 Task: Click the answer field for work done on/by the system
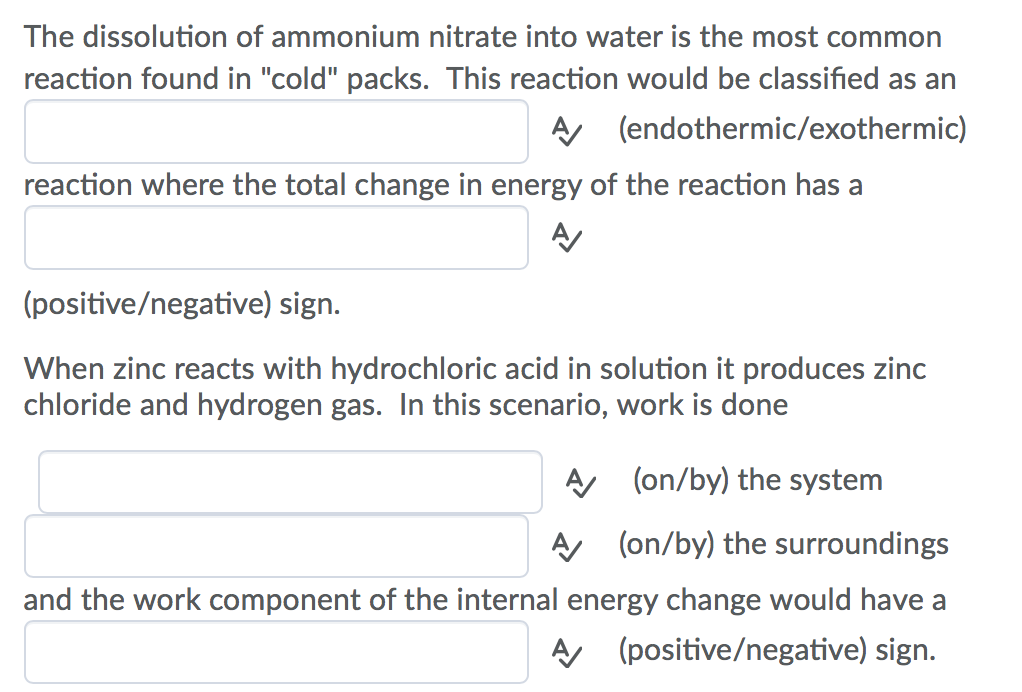289,482
